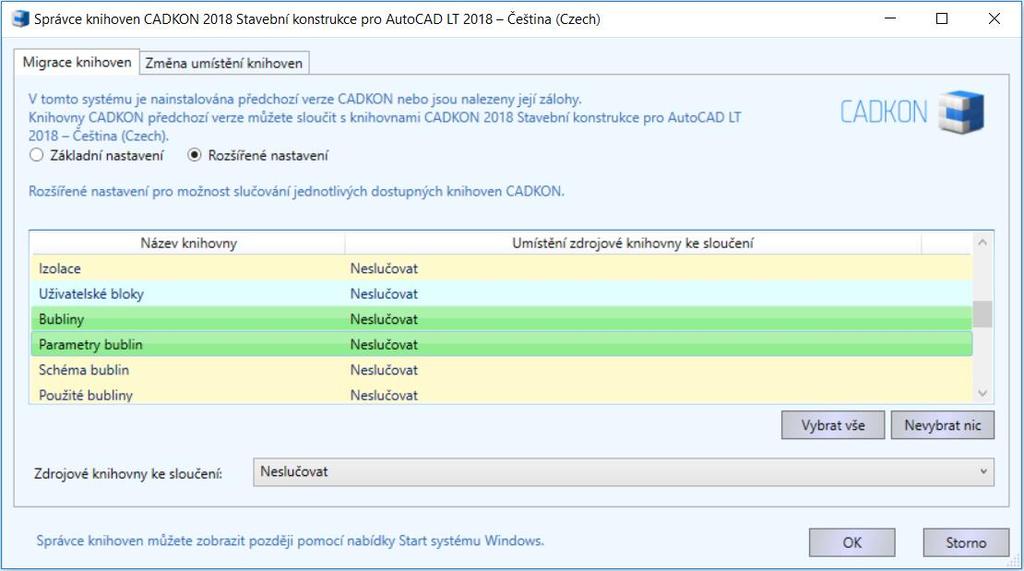Screen dimensions: 1024x571
Task: Select the Použité bubliny row
Action: point(502,394)
